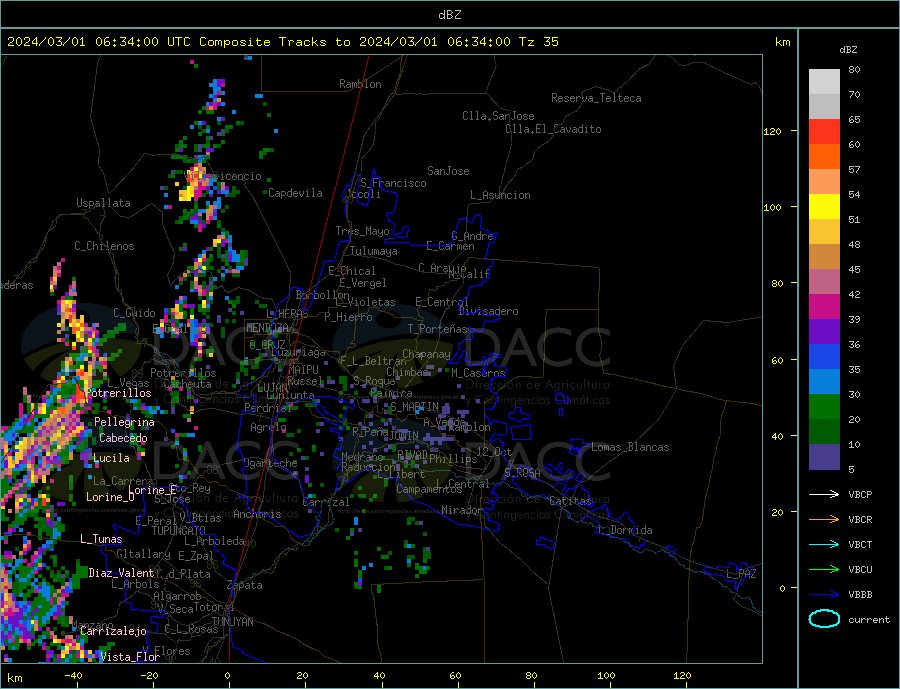900x689 pixels.
Task: Pick the bright green 20-30 dBZ swatch
Action: point(824,407)
